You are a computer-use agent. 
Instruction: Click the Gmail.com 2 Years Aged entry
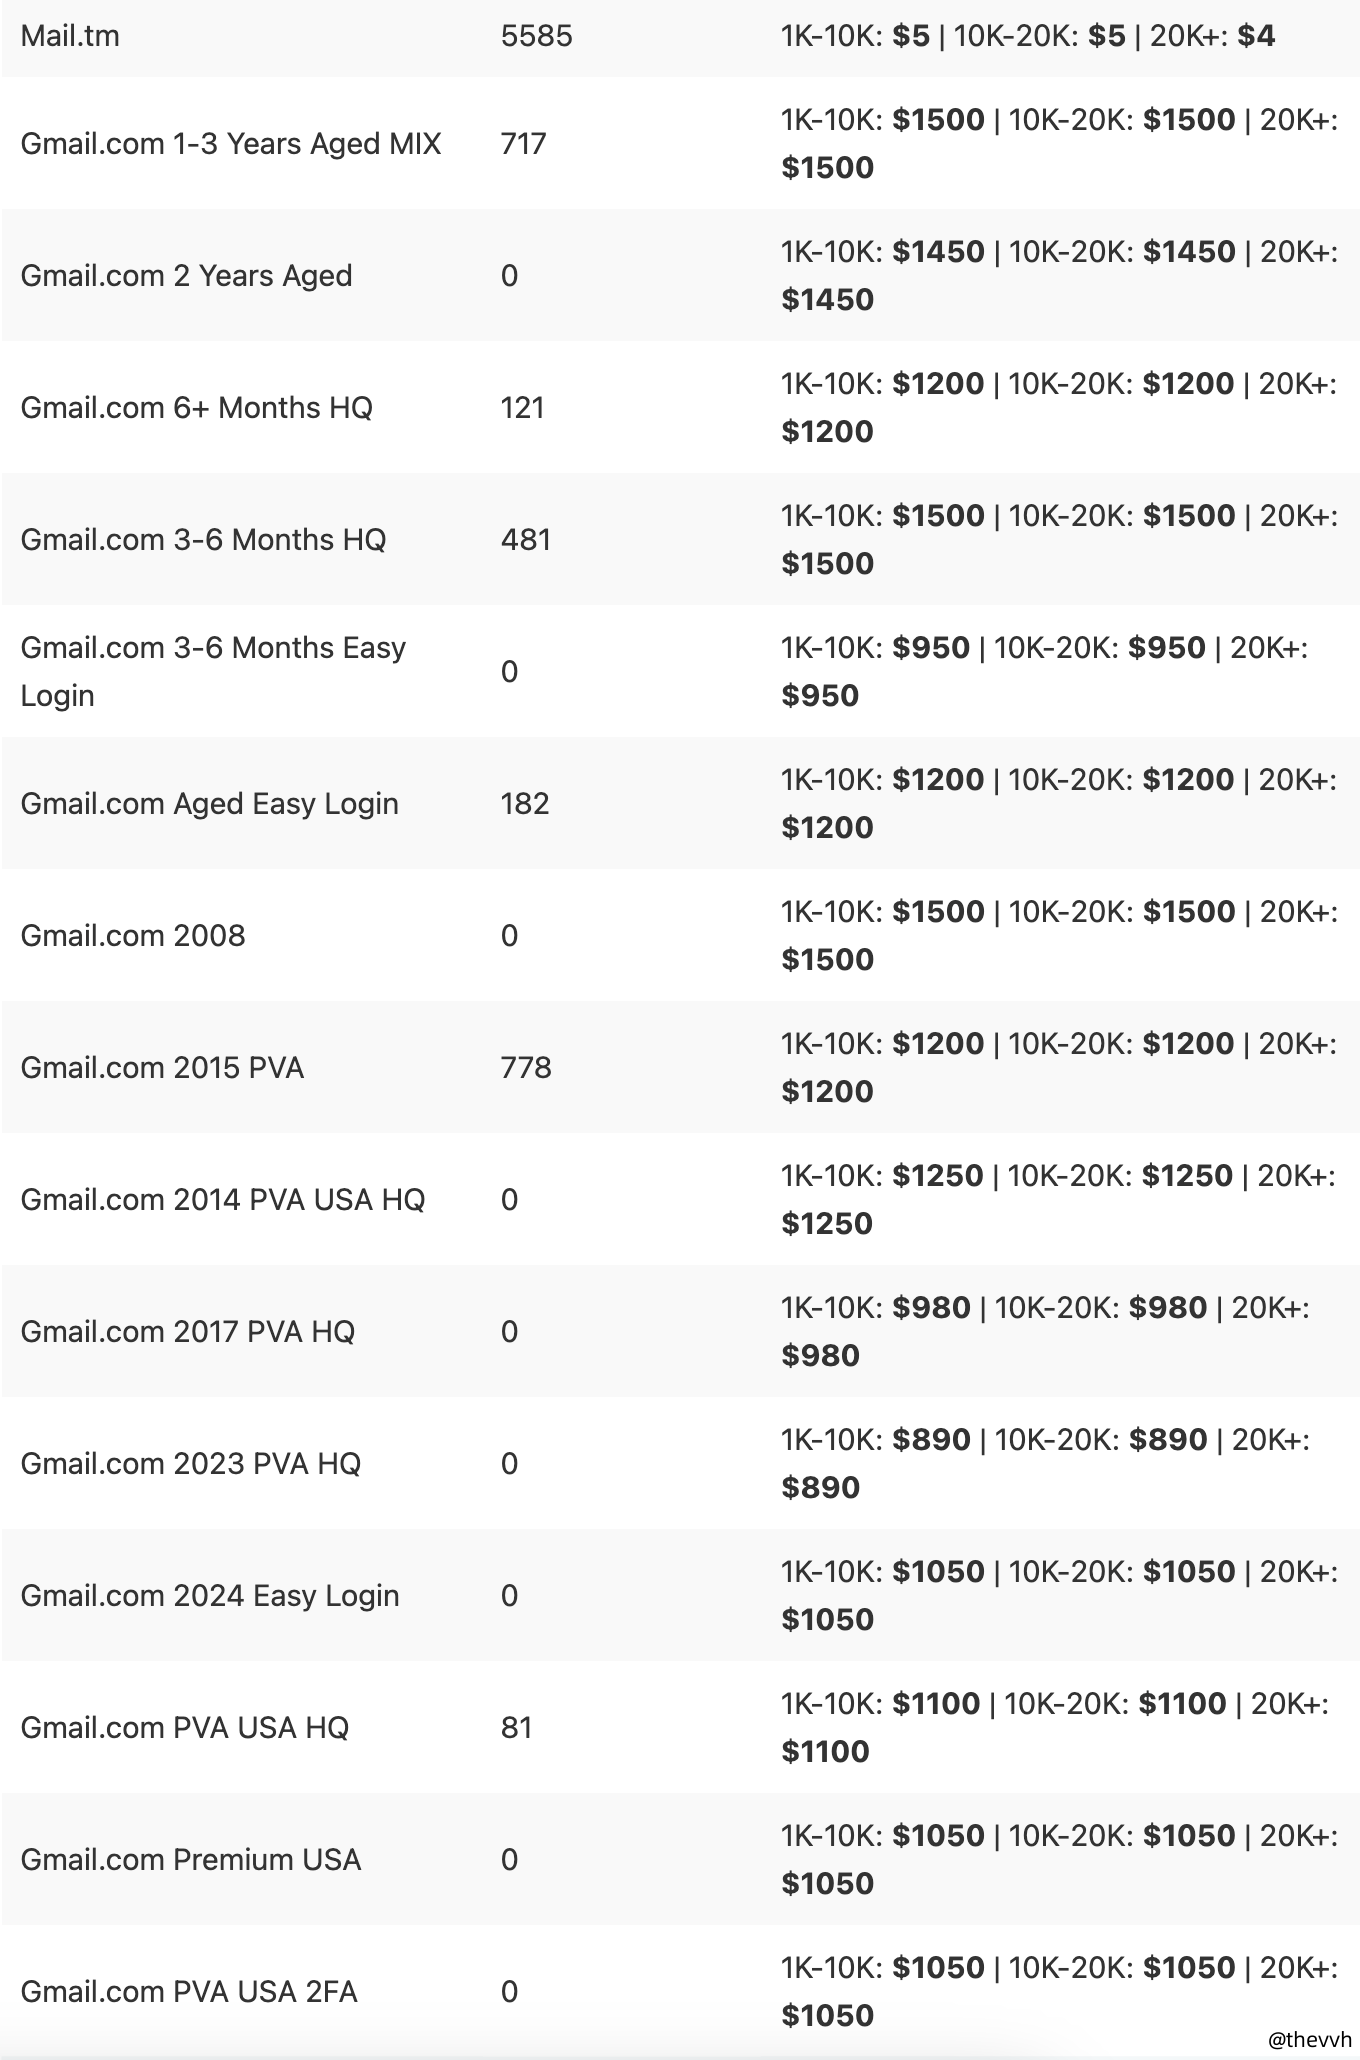(186, 276)
